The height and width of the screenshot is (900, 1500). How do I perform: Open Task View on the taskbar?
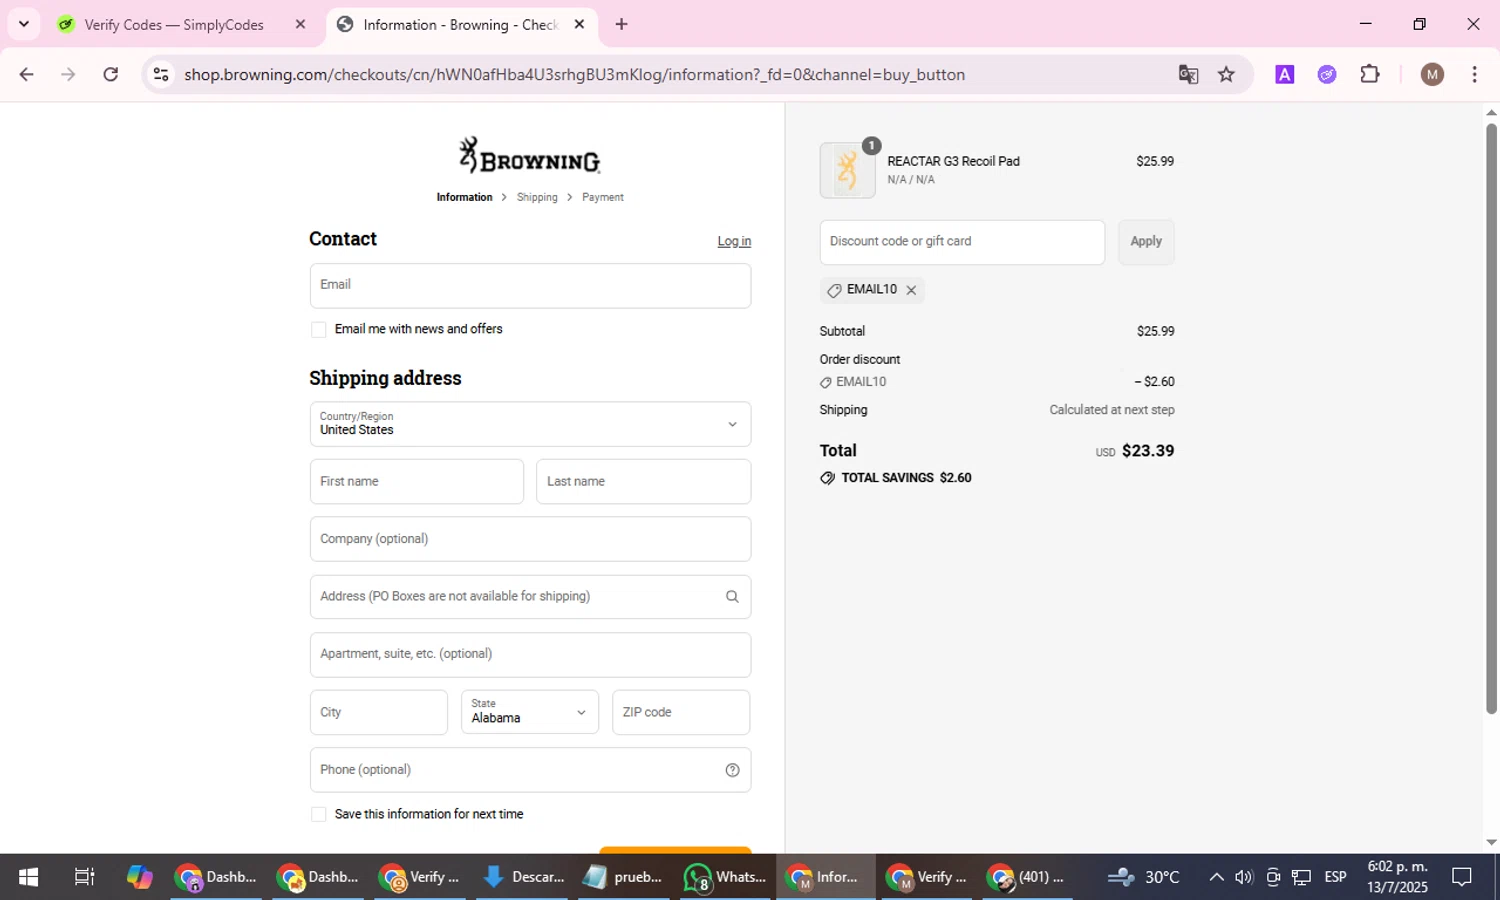pyautogui.click(x=84, y=877)
